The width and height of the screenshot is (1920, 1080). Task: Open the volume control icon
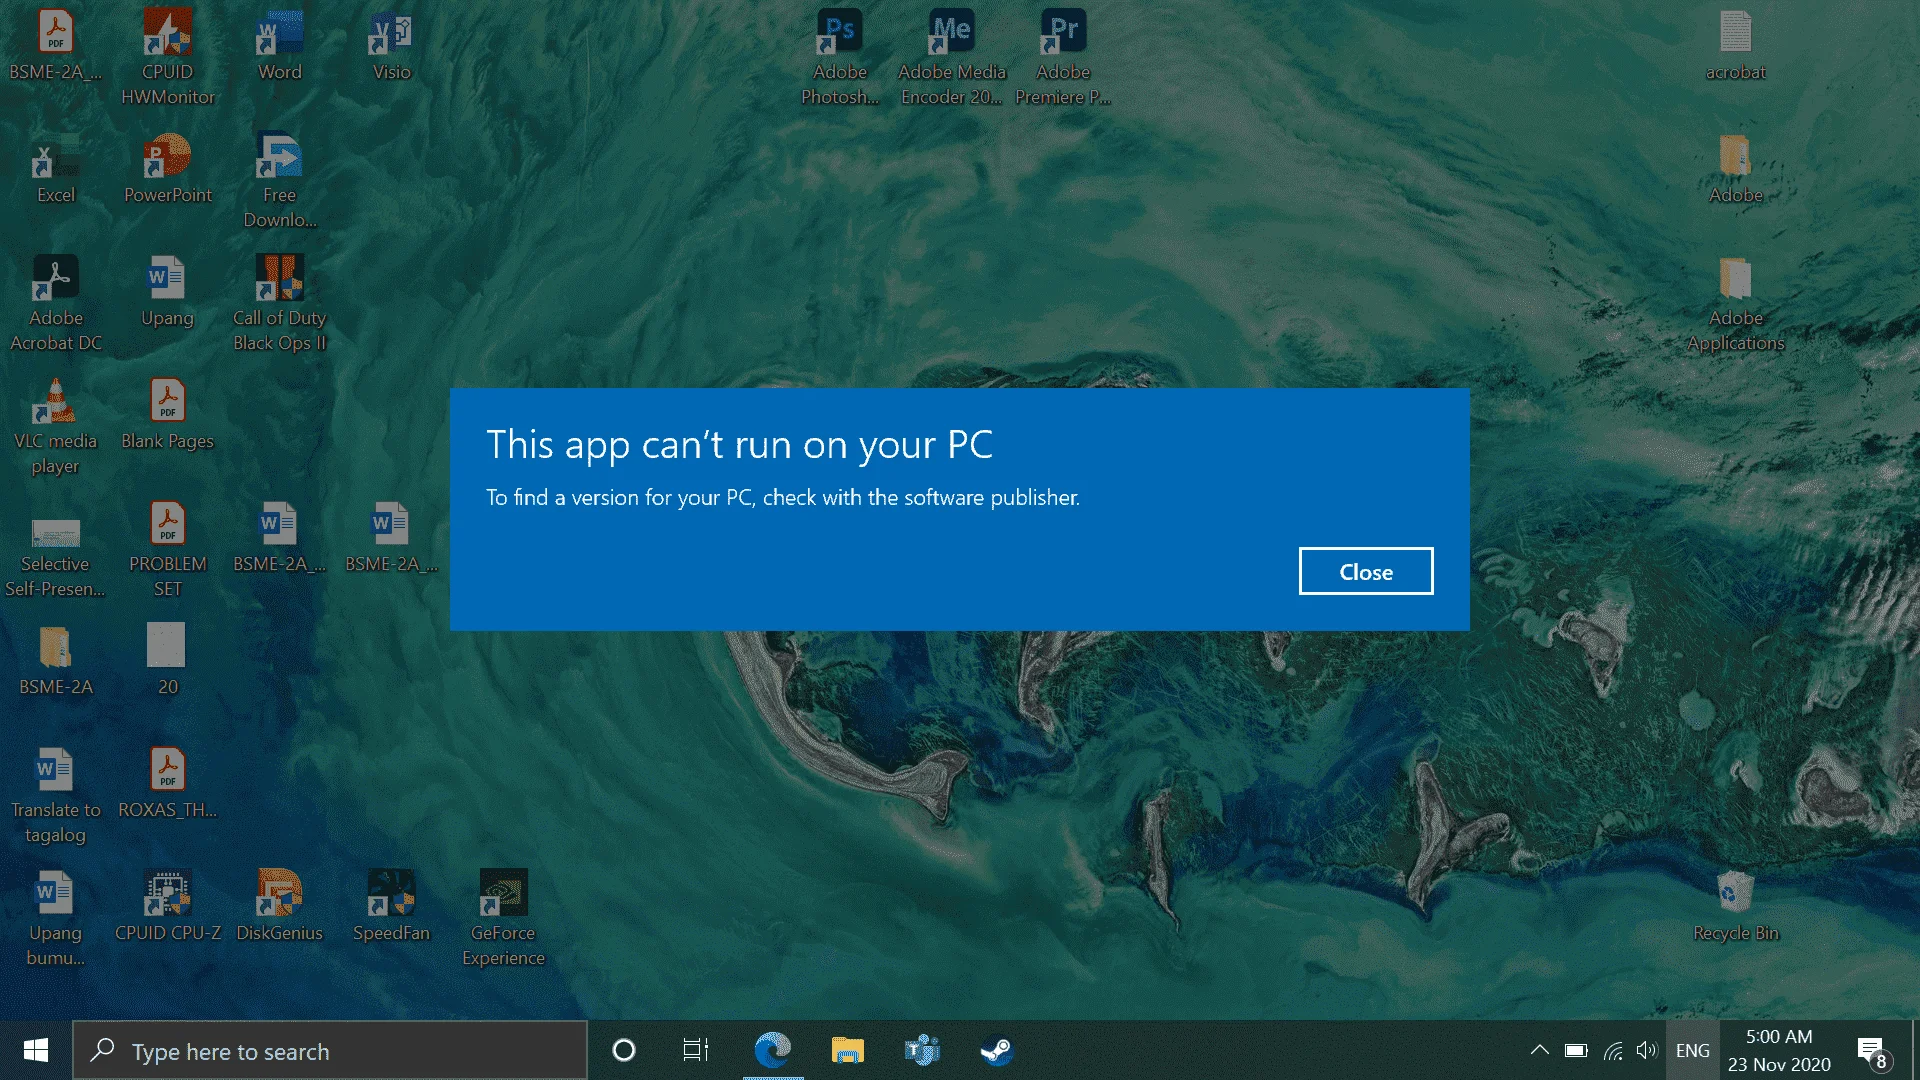point(1647,1050)
